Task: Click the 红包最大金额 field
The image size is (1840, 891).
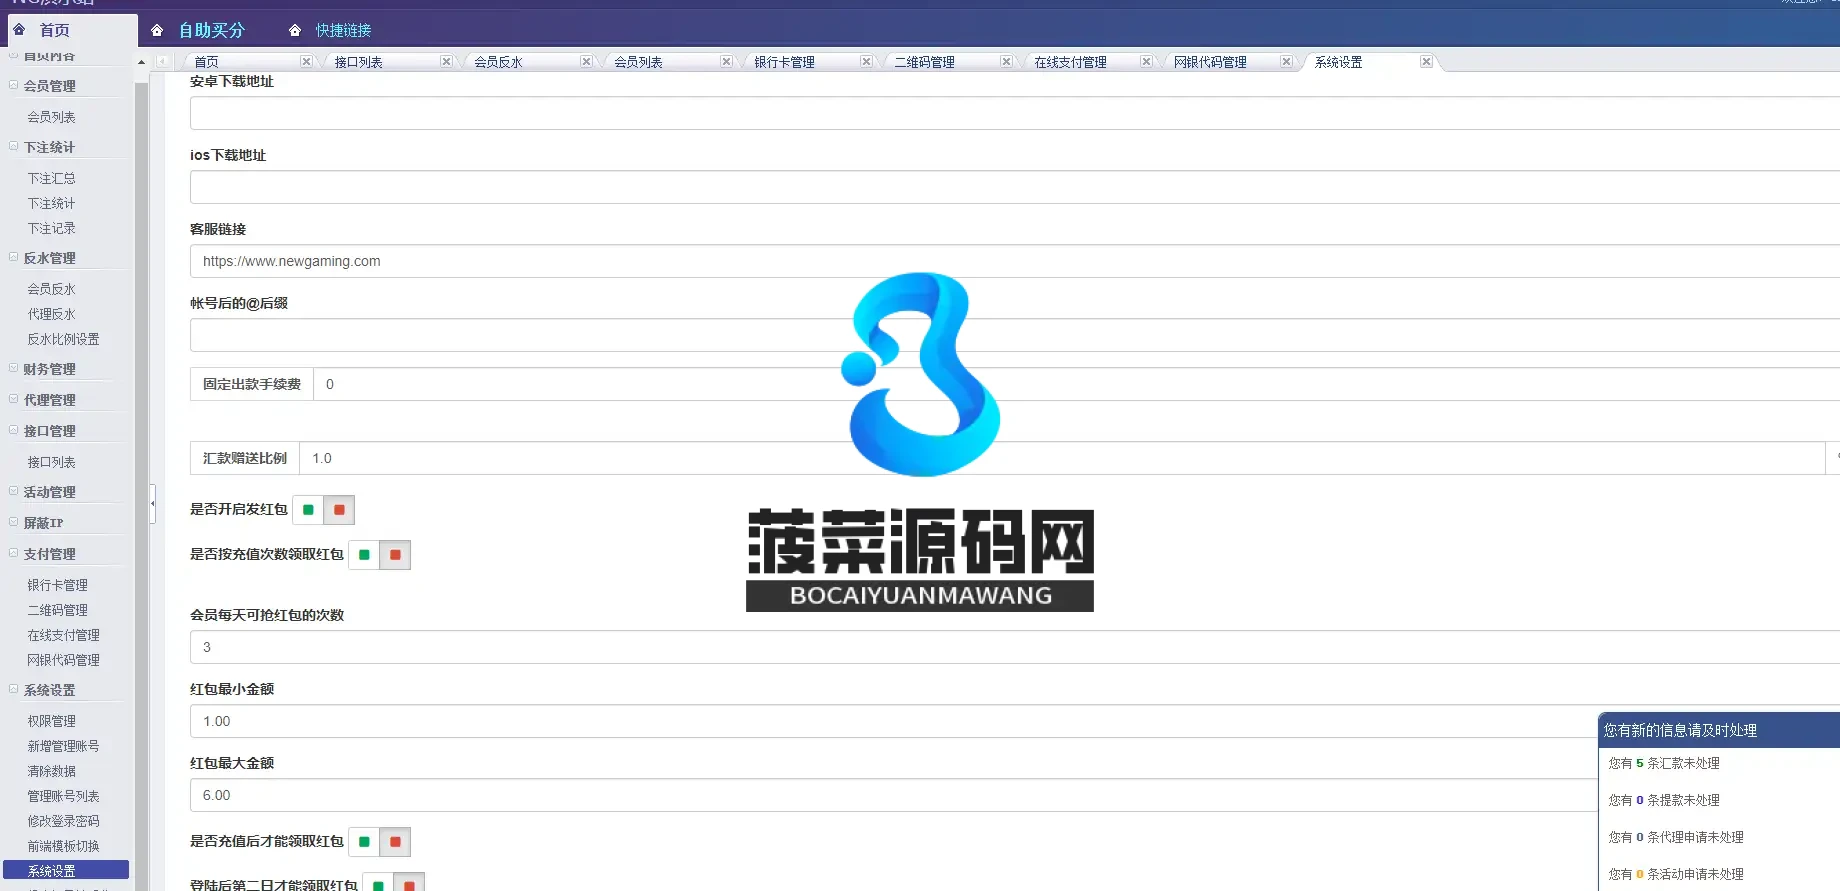Action: (894, 795)
